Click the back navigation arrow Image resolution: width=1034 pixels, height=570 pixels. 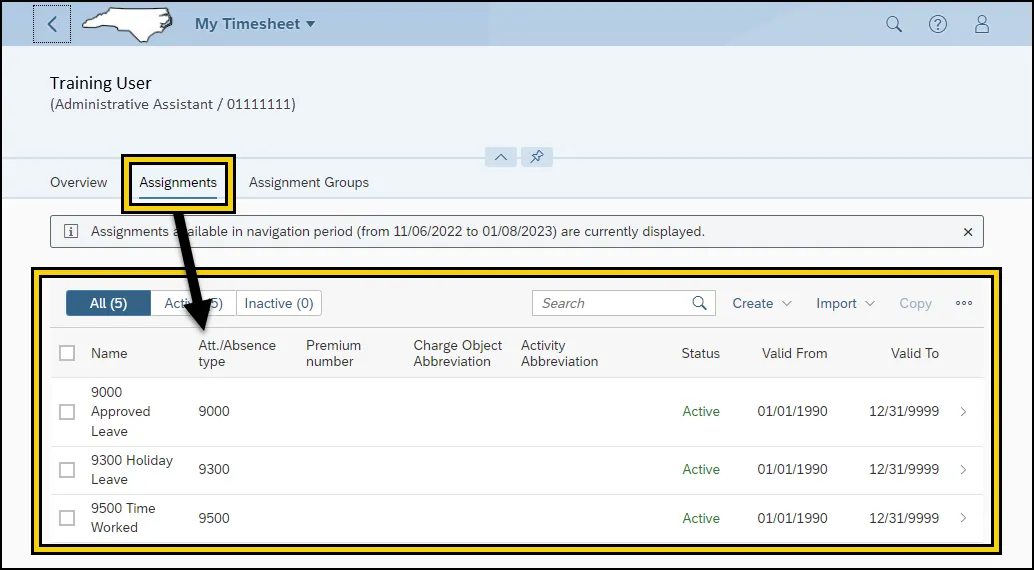(x=52, y=24)
